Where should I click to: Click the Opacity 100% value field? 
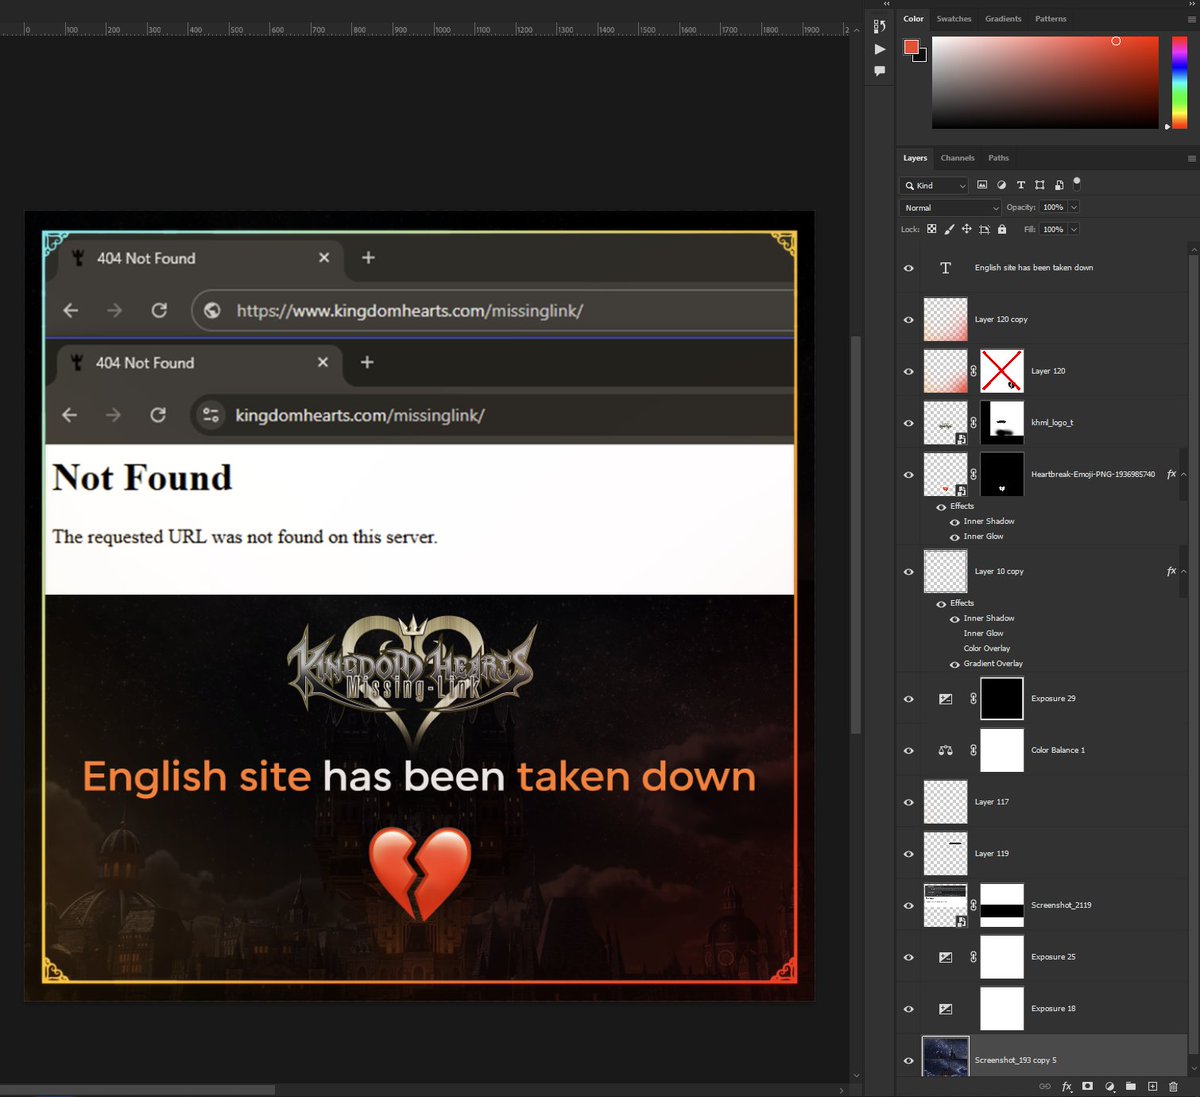click(x=1053, y=207)
